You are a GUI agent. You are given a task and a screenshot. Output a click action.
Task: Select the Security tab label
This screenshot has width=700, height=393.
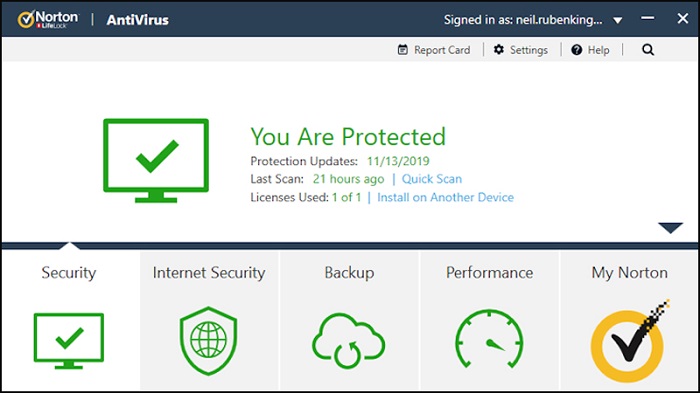pyautogui.click(x=69, y=272)
